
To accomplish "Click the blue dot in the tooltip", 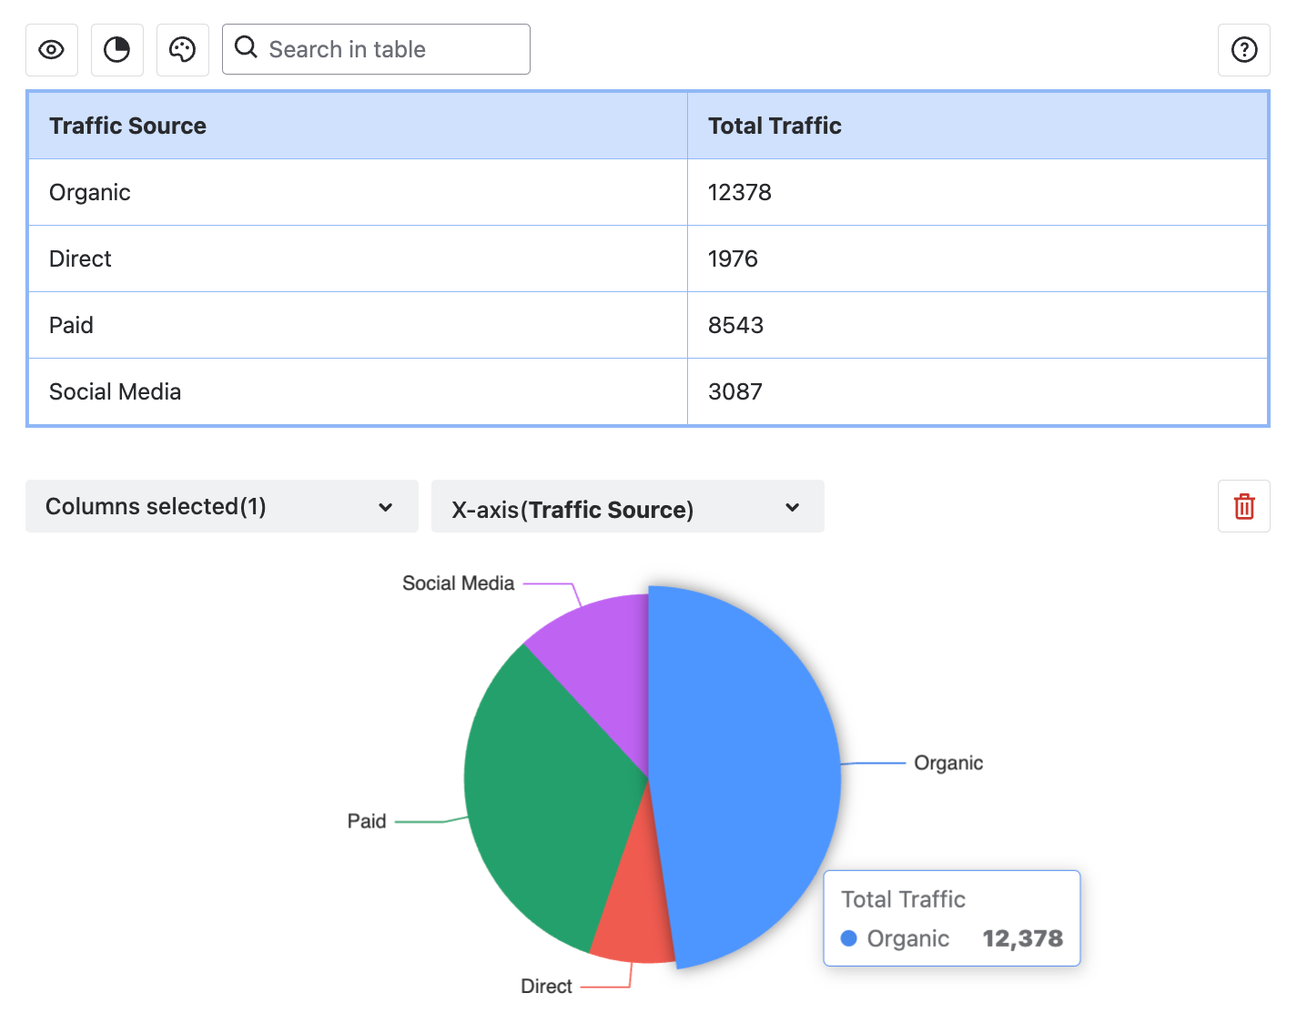I will tap(849, 938).
